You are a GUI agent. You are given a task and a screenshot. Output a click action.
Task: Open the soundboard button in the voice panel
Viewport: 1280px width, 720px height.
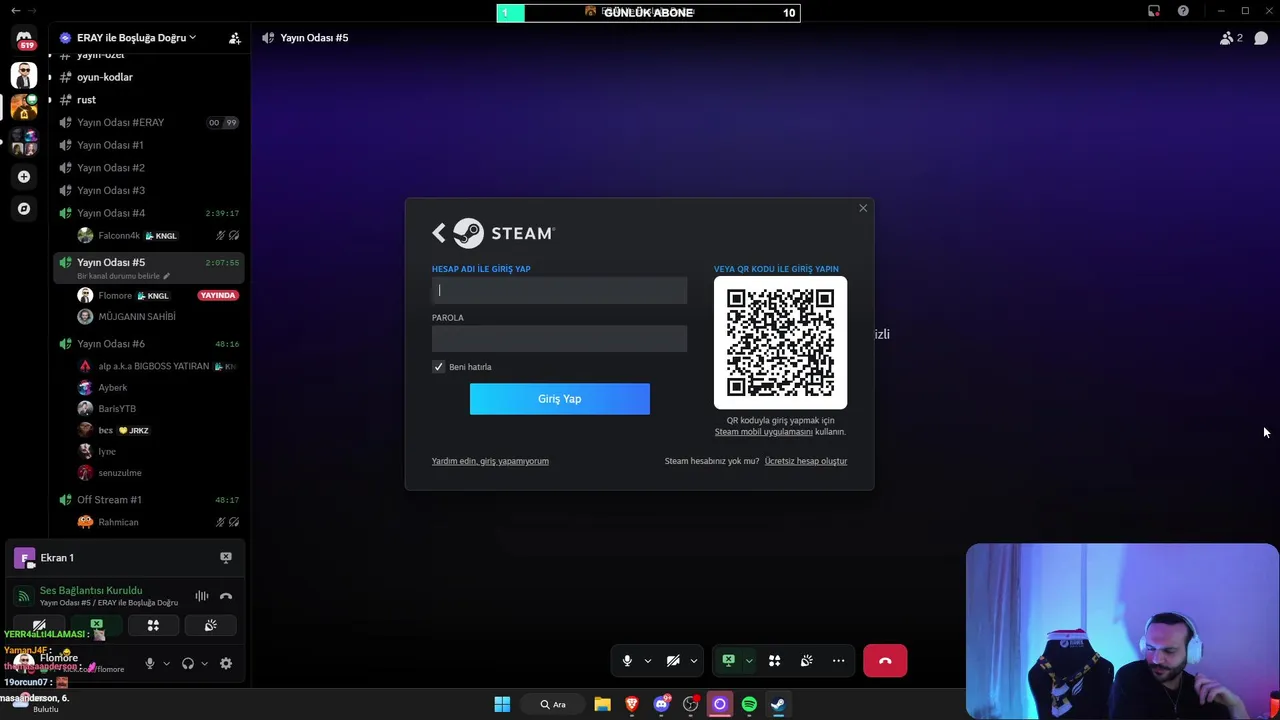(211, 626)
